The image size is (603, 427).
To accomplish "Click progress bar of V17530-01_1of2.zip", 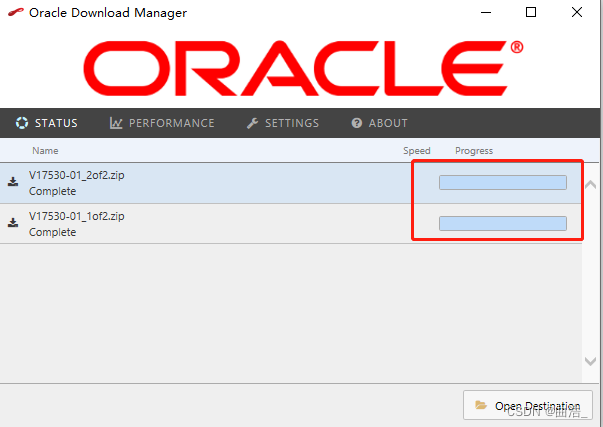I will pyautogui.click(x=503, y=223).
